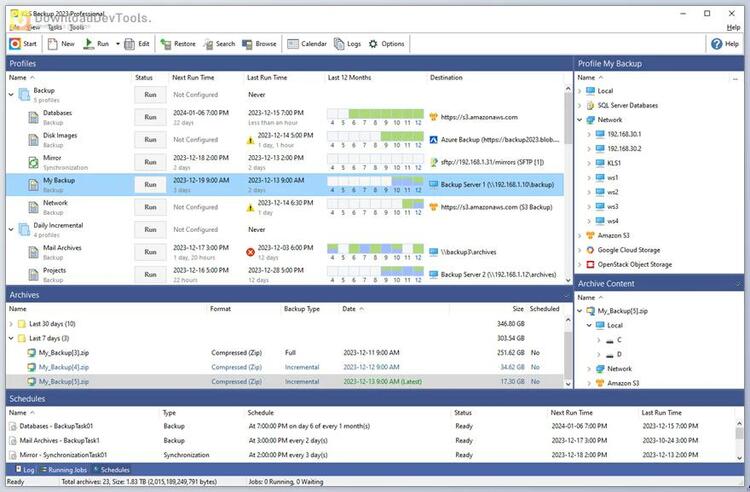
Task: Click the red error icon on Mail Archives row
Action: point(250,252)
